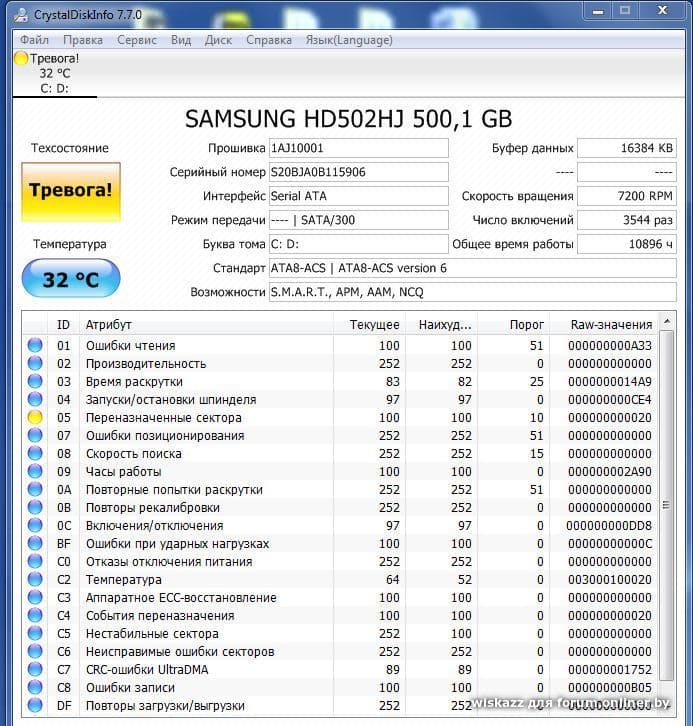Click the status icon for Повторы рекалибровки
The width and height of the screenshot is (693, 726).
(35, 507)
